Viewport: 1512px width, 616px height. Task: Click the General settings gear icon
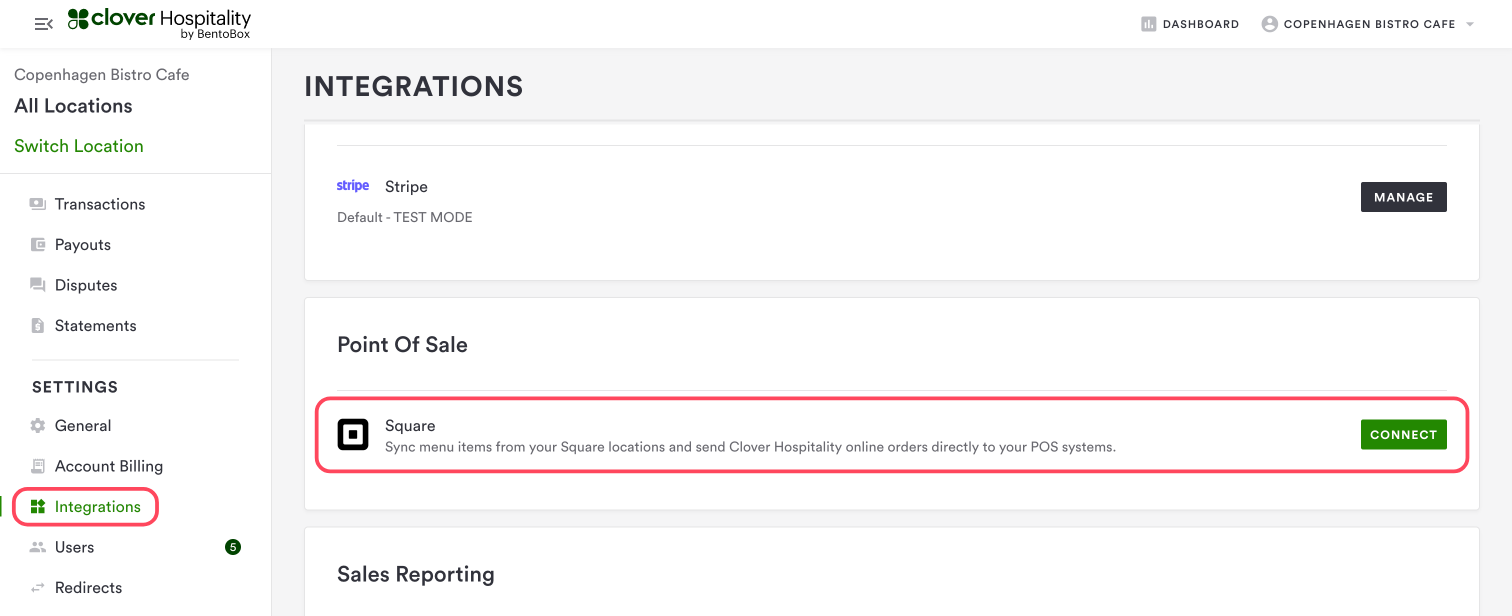click(38, 426)
